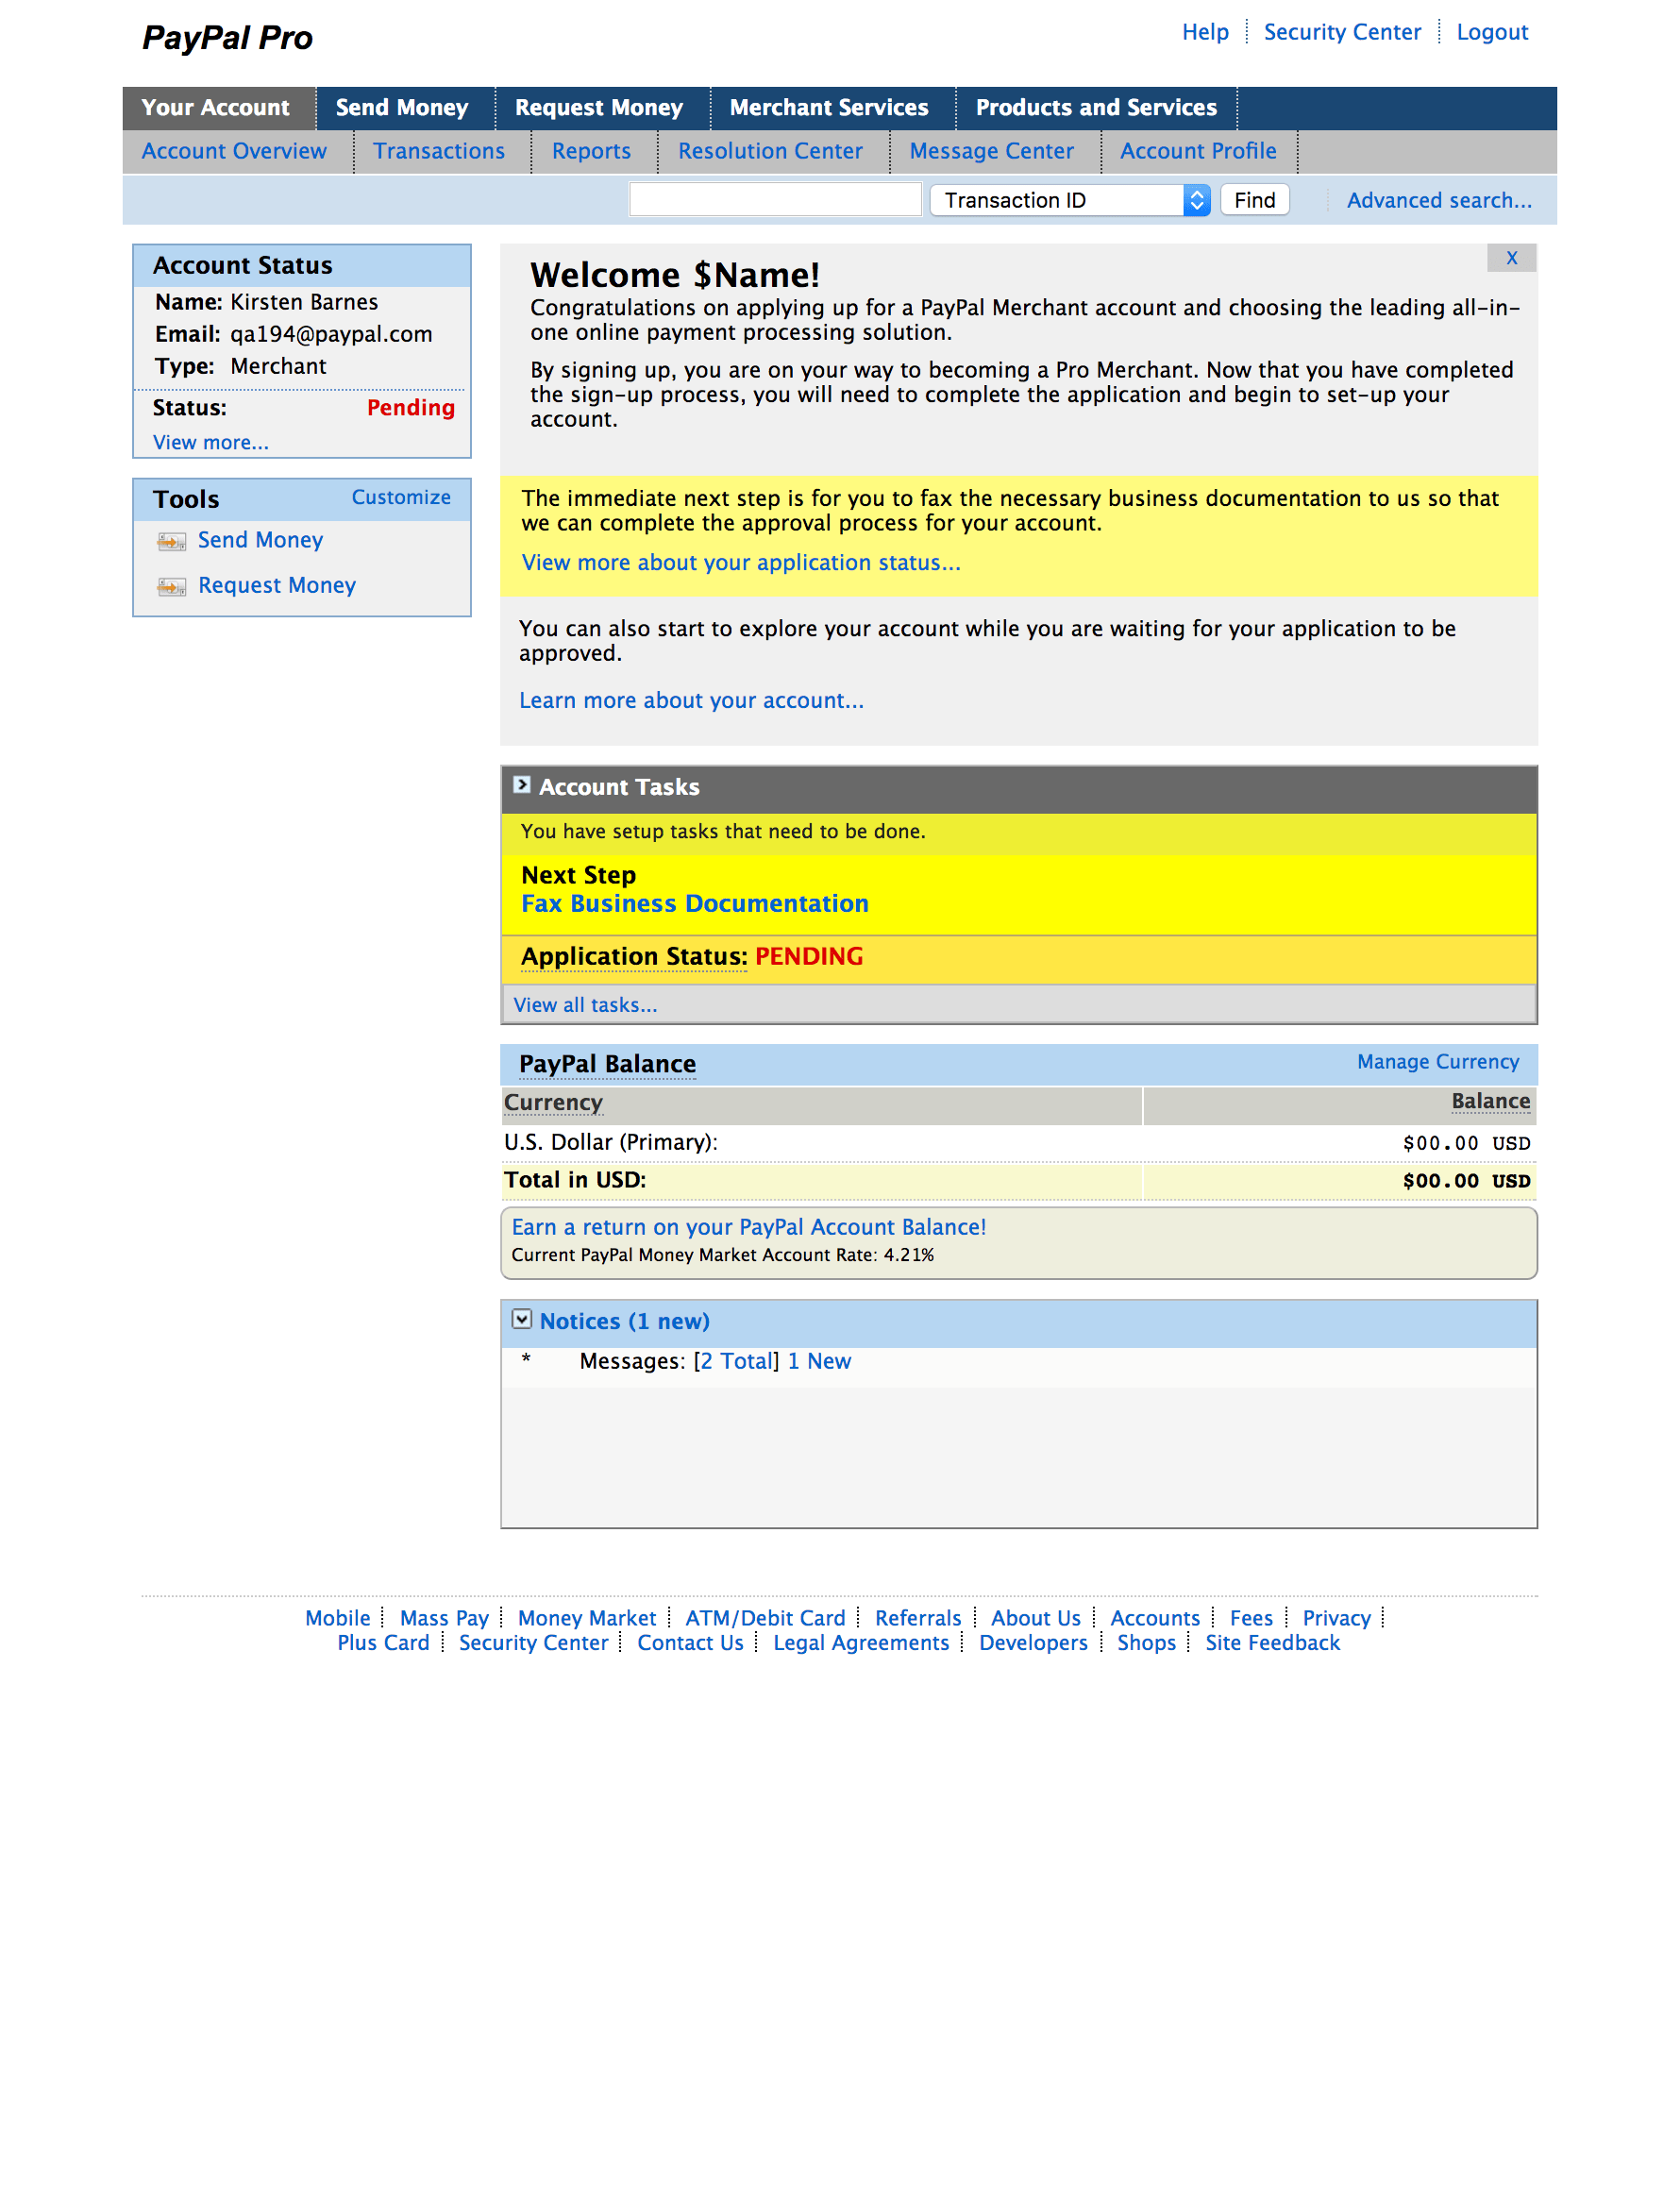Open the Reports subtab

[591, 151]
